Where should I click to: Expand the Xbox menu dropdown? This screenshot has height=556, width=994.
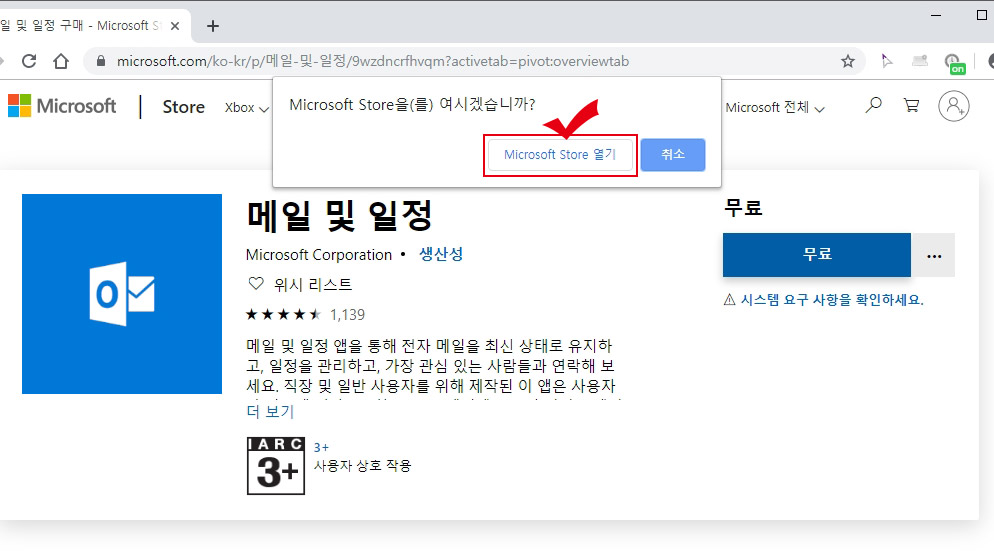coord(247,108)
